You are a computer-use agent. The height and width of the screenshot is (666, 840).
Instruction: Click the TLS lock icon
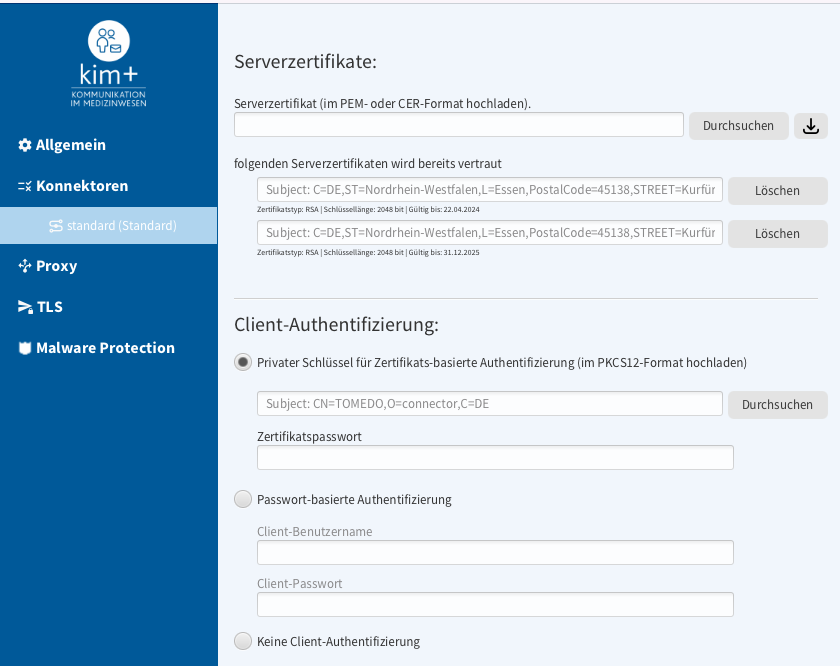point(25,306)
